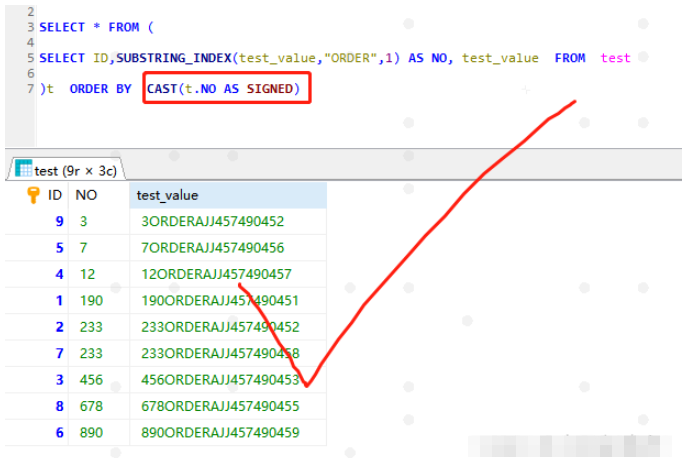The width and height of the screenshot is (689, 458).
Task: Click the SIGNED keyword in query
Action: tap(270, 89)
